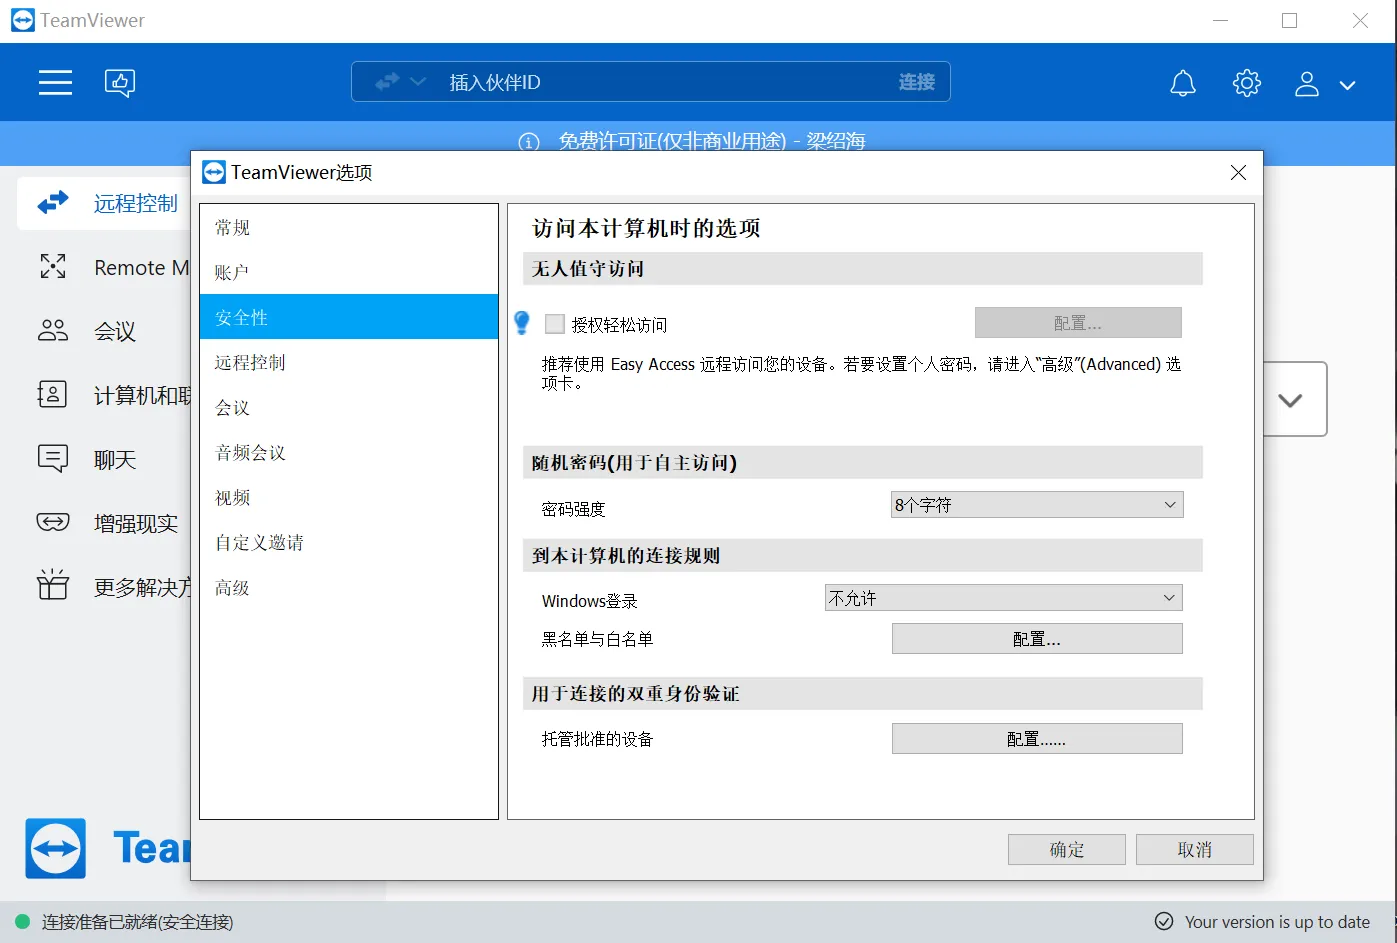Select 音频会议 in options category list
Image resolution: width=1397 pixels, height=943 pixels.
click(x=349, y=452)
